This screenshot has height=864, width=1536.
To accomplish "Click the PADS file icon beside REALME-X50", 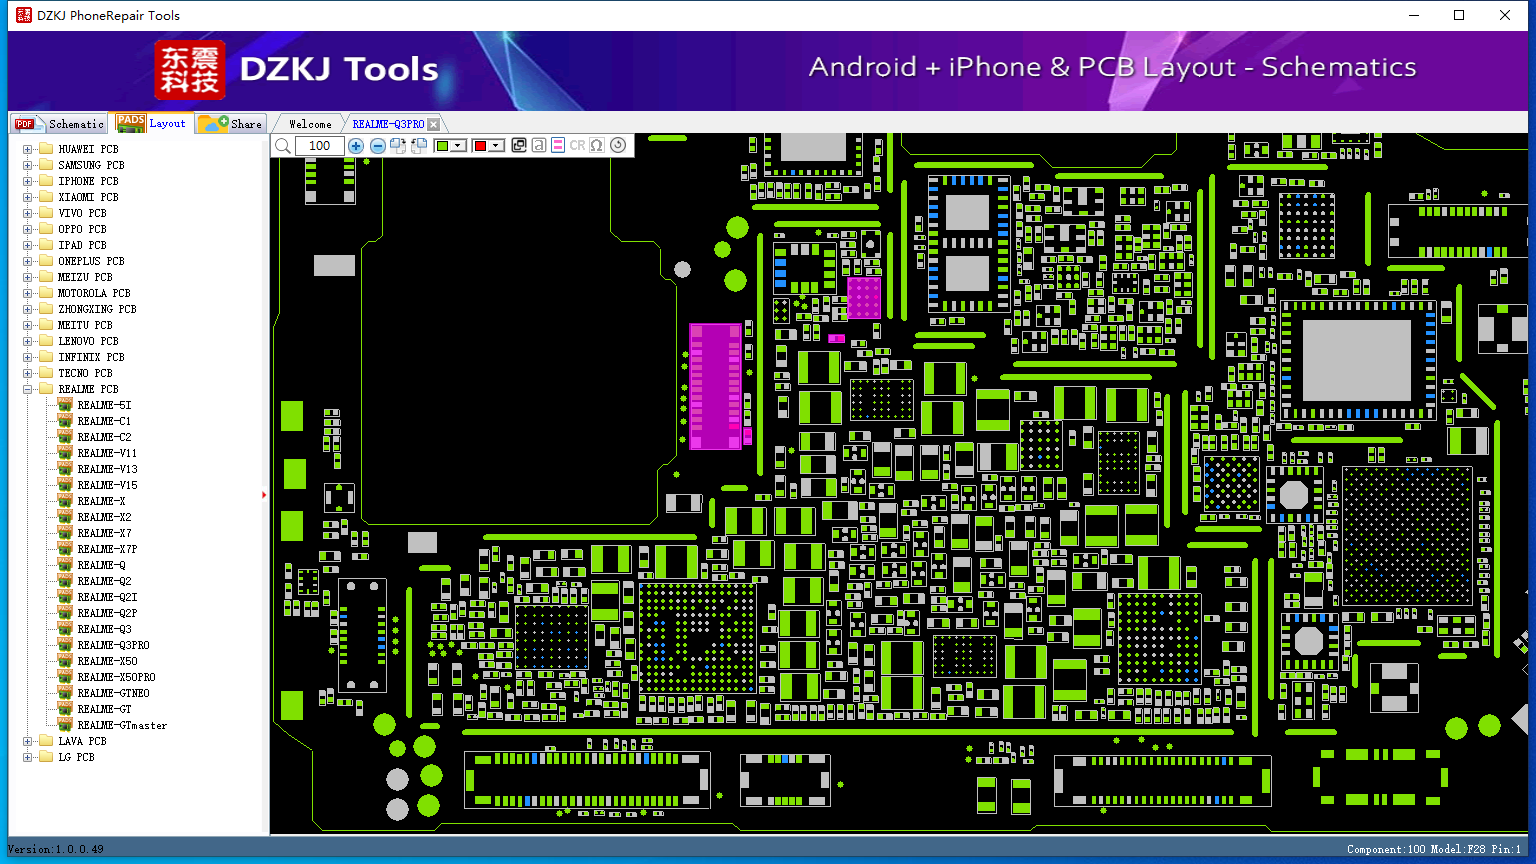I will pos(65,661).
